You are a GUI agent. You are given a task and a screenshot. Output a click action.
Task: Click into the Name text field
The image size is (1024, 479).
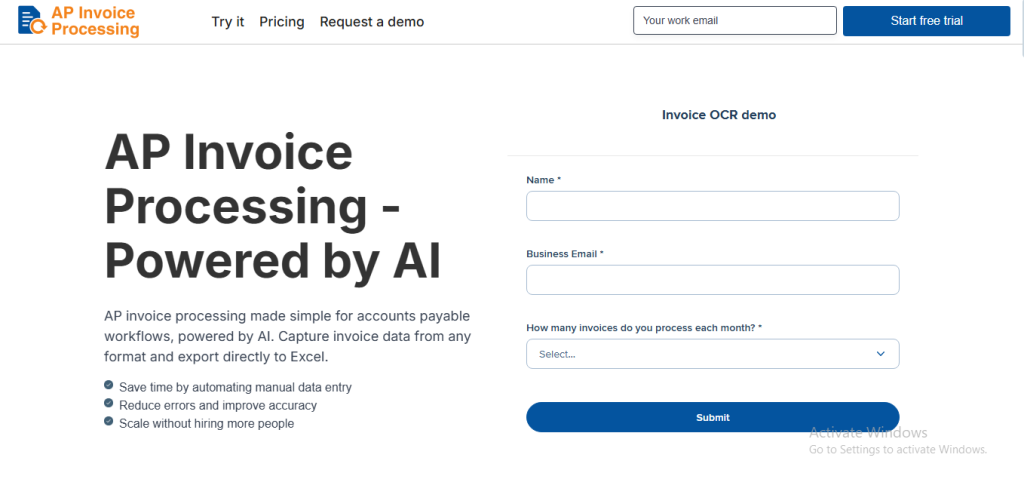pyautogui.click(x=712, y=206)
